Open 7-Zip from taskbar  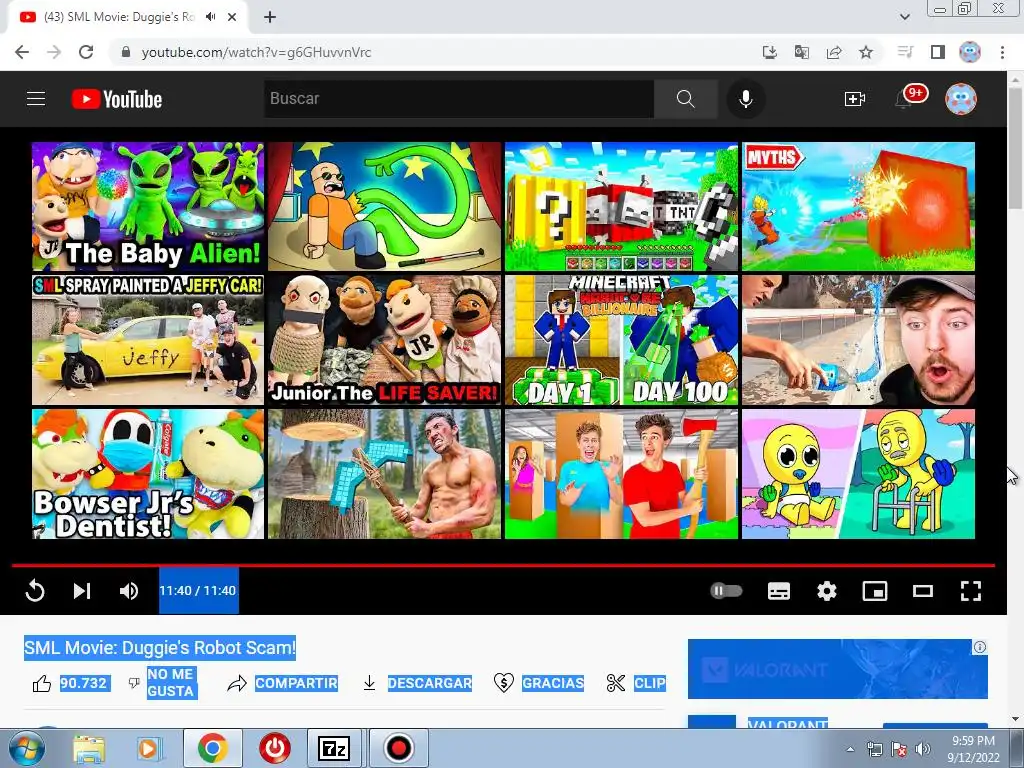pyautogui.click(x=334, y=748)
